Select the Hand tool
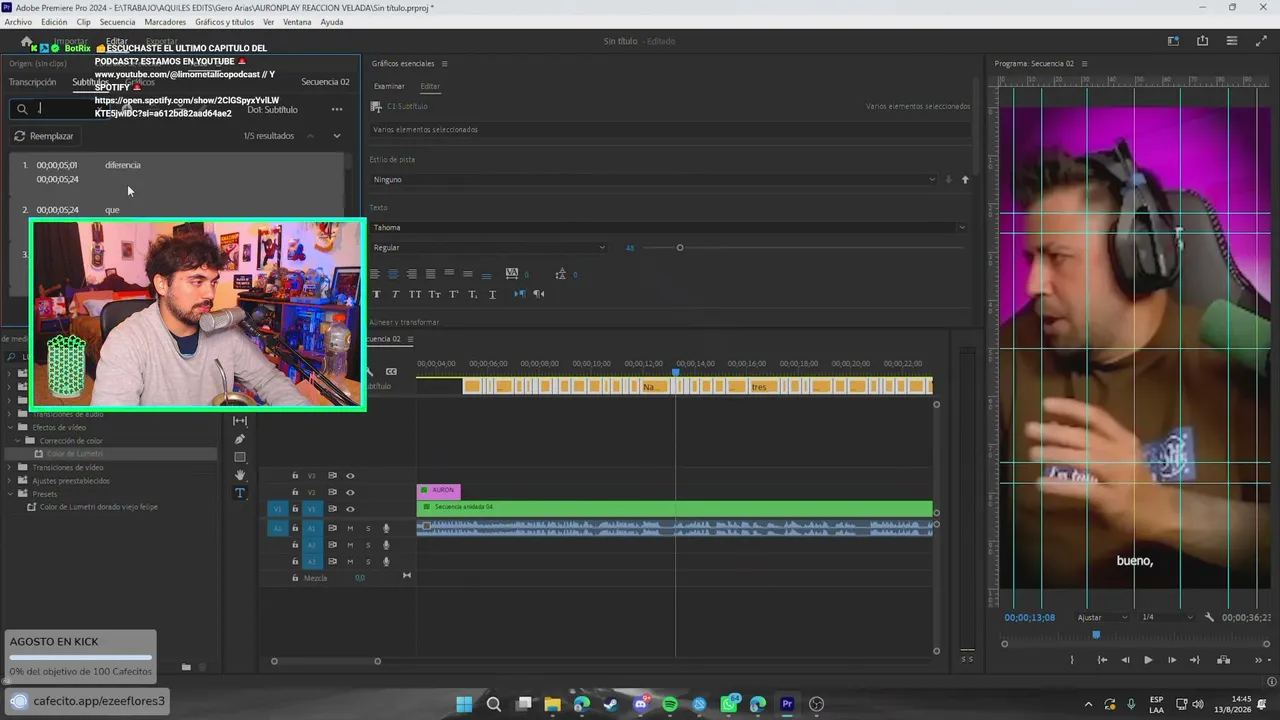Screen dimensions: 1280x720 [x=240, y=475]
